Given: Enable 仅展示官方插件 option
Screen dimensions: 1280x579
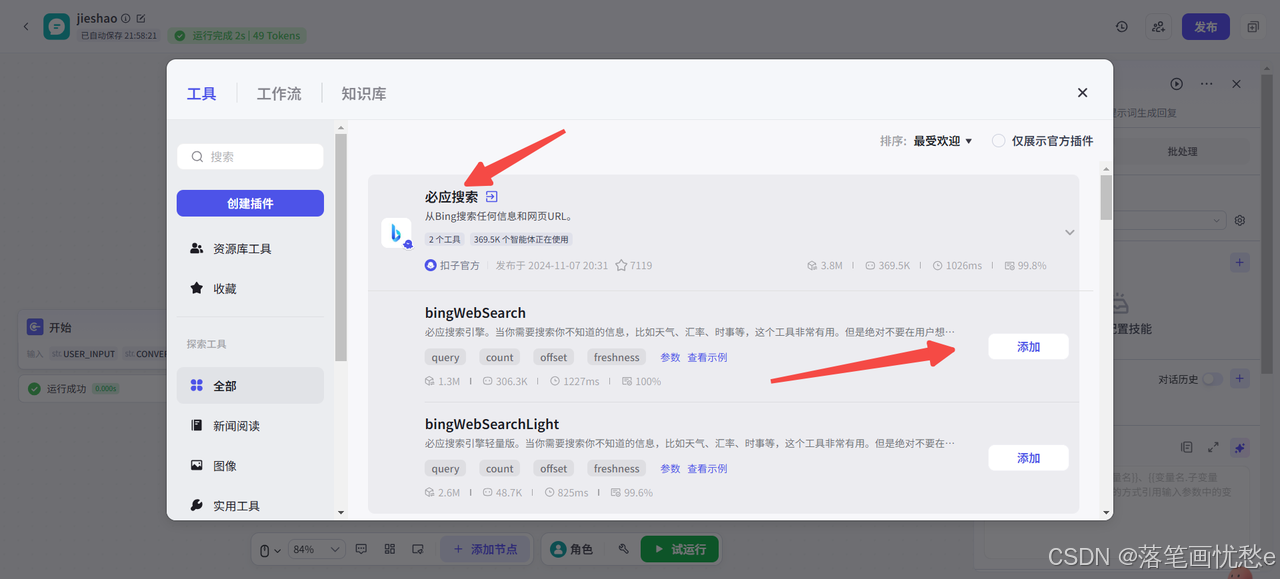Looking at the screenshot, I should (998, 141).
